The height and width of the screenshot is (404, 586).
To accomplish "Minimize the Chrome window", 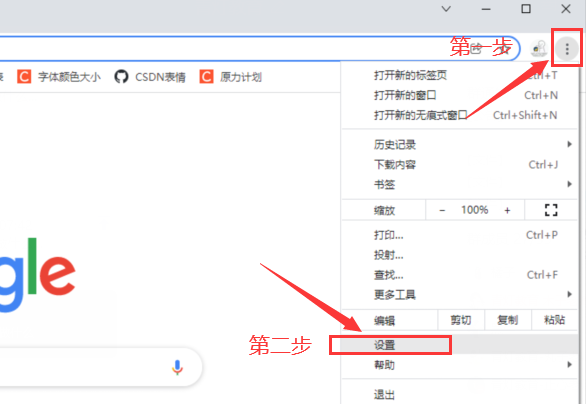I will click(486, 9).
